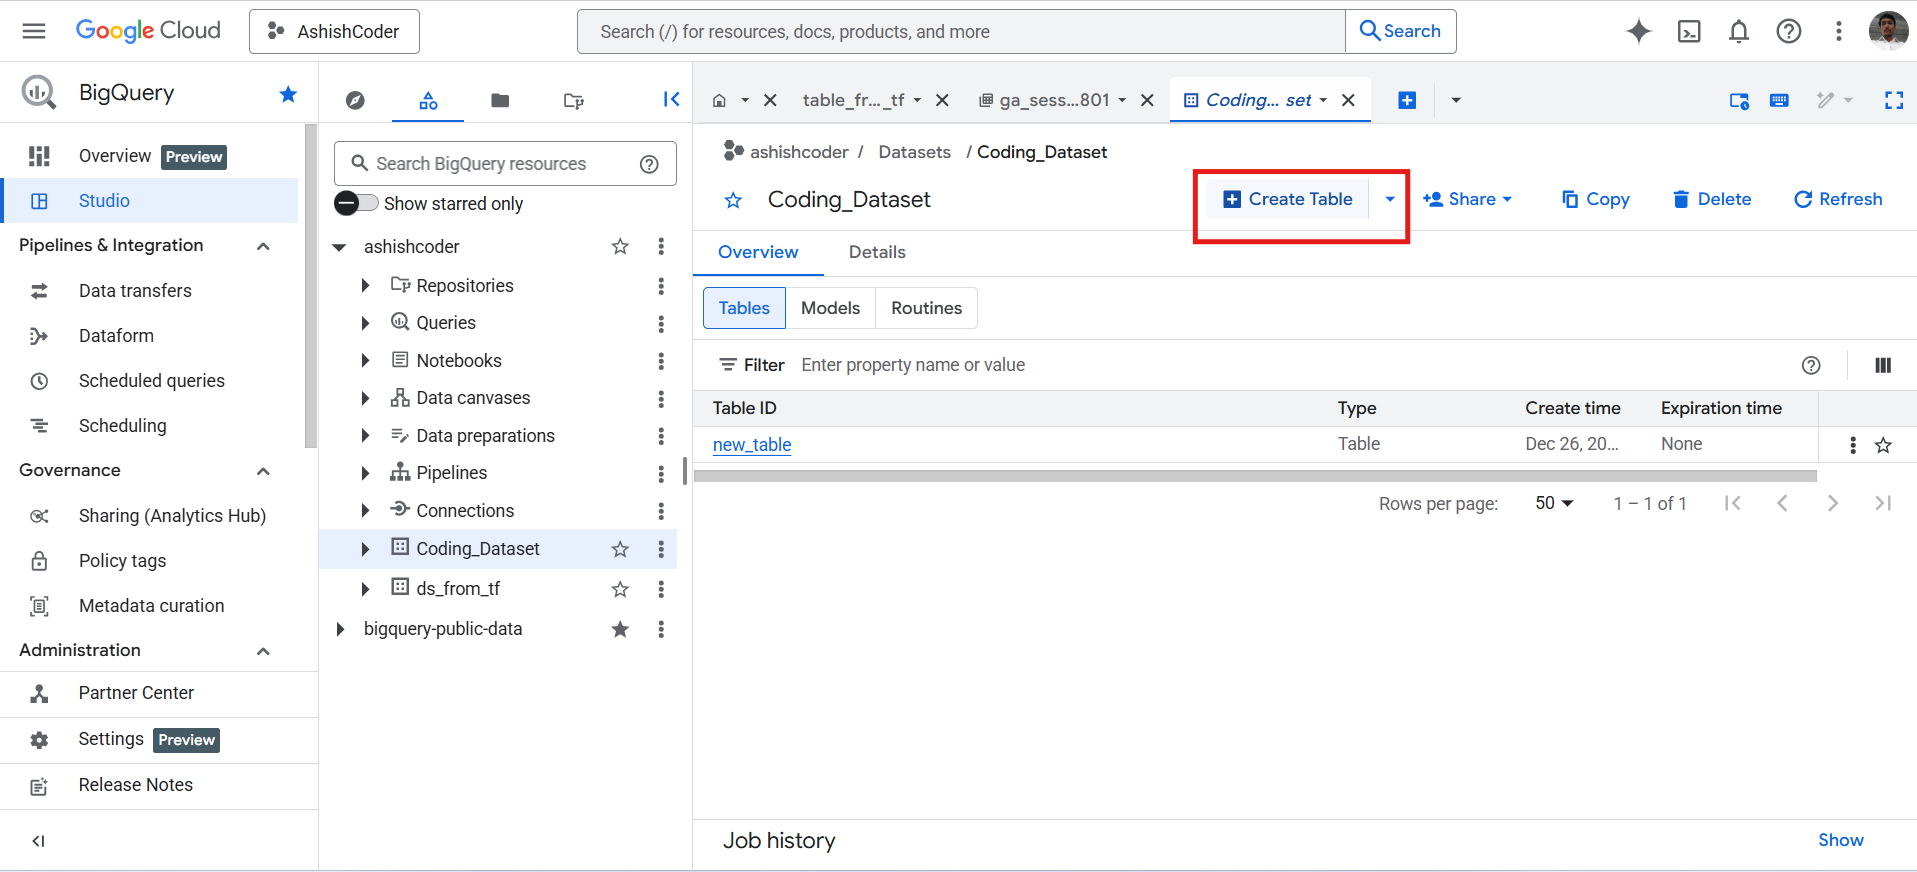Screen dimensions: 1917x872
Task: Star Coding_Dataset beside its title
Action: click(x=733, y=200)
